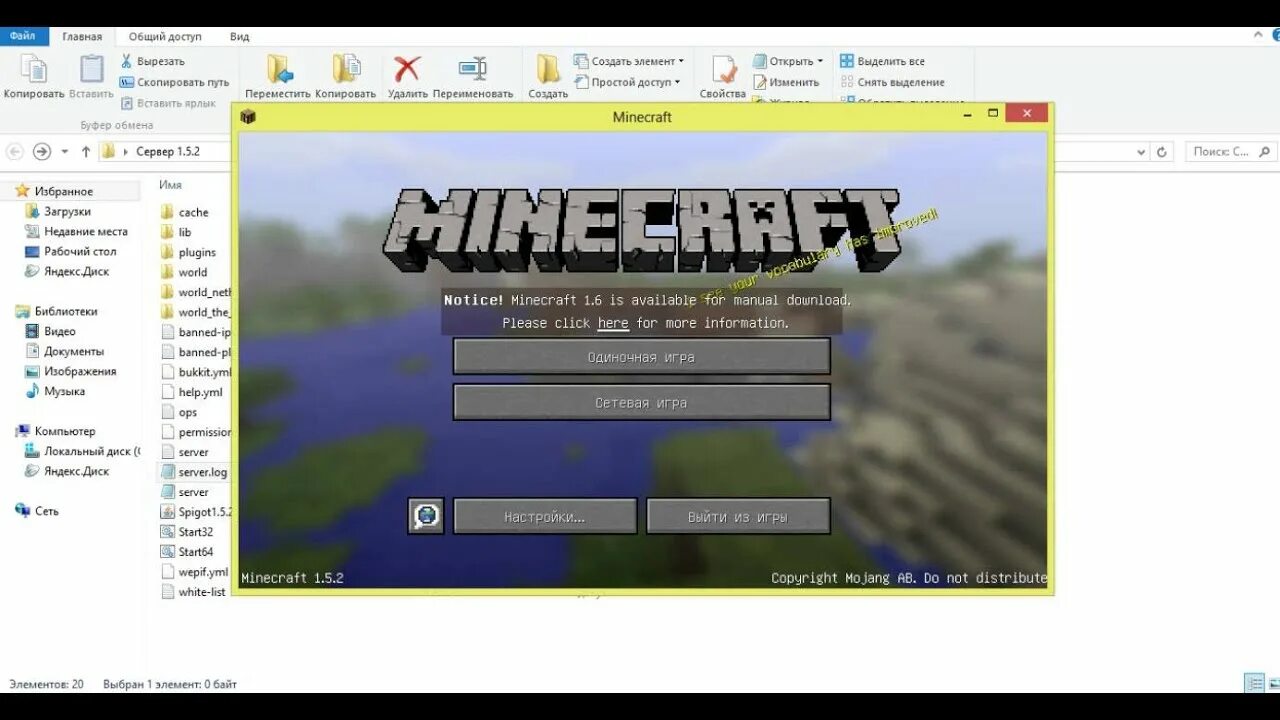Click the Rename (Переименовать) icon

[x=472, y=69]
